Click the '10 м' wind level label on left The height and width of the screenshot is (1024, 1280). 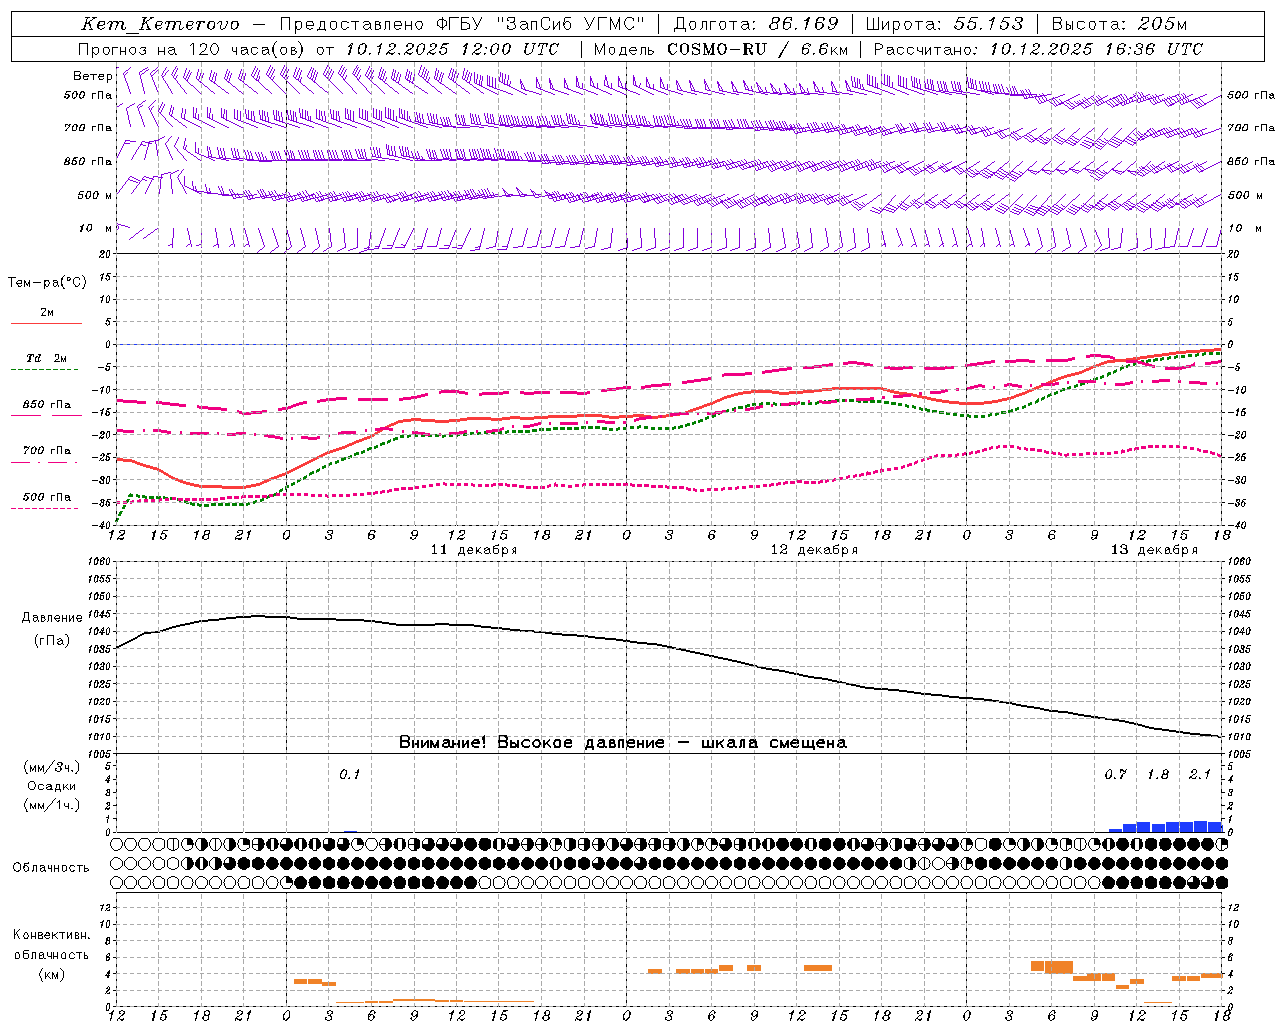(x=95, y=229)
